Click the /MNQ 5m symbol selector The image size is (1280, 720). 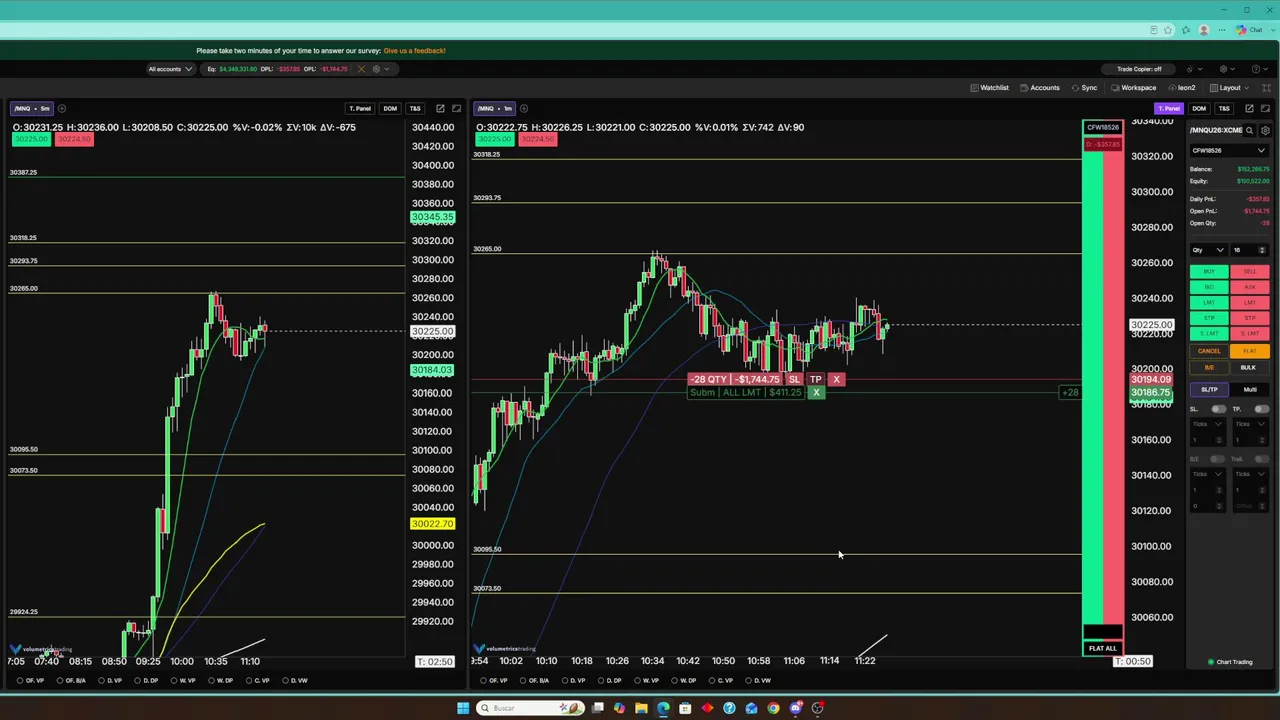coord(31,108)
